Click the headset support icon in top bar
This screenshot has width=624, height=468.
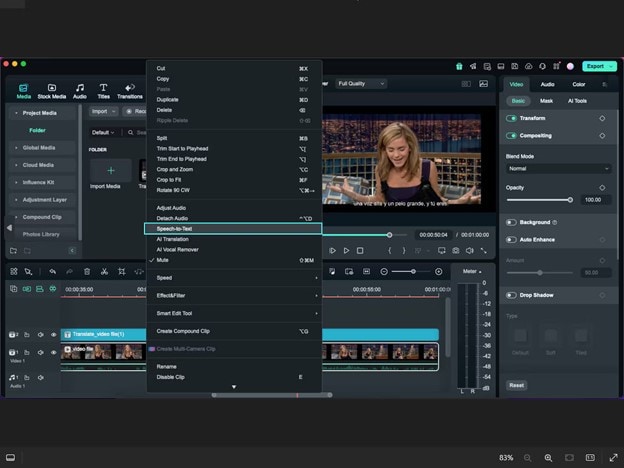pyautogui.click(x=542, y=66)
